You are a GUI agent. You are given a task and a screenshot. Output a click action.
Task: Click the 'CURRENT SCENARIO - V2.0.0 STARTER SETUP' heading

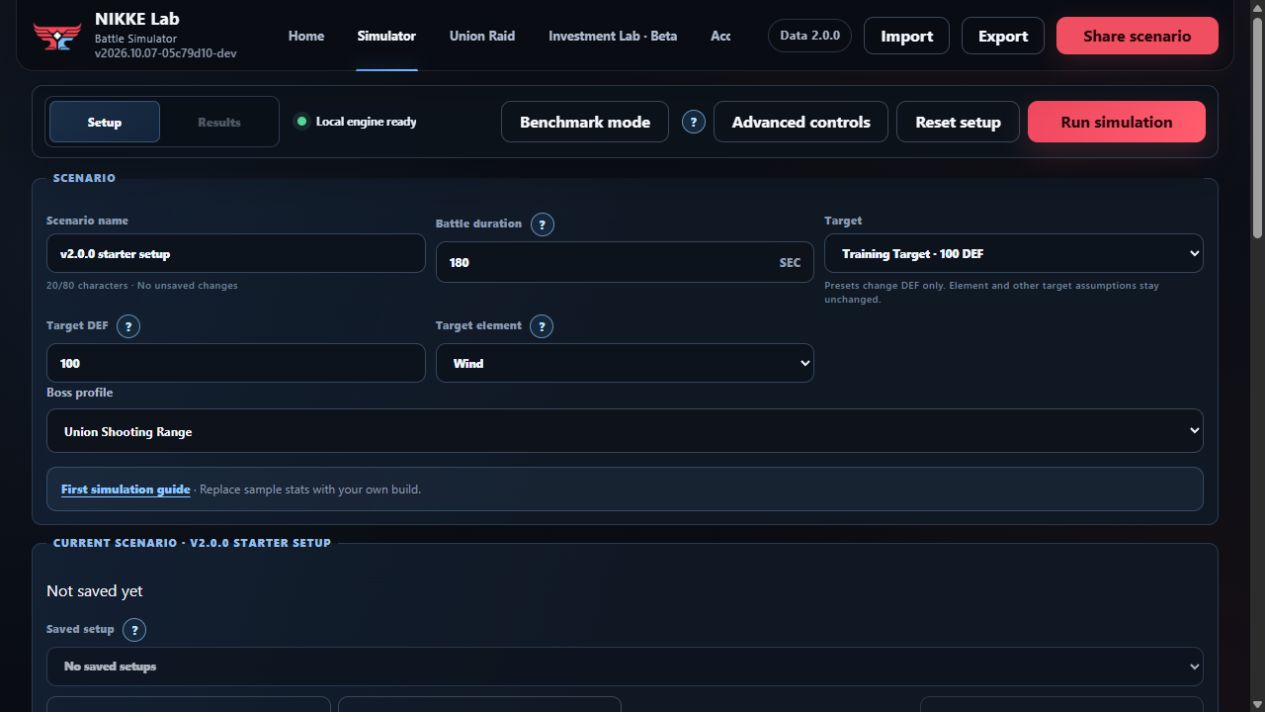191,543
